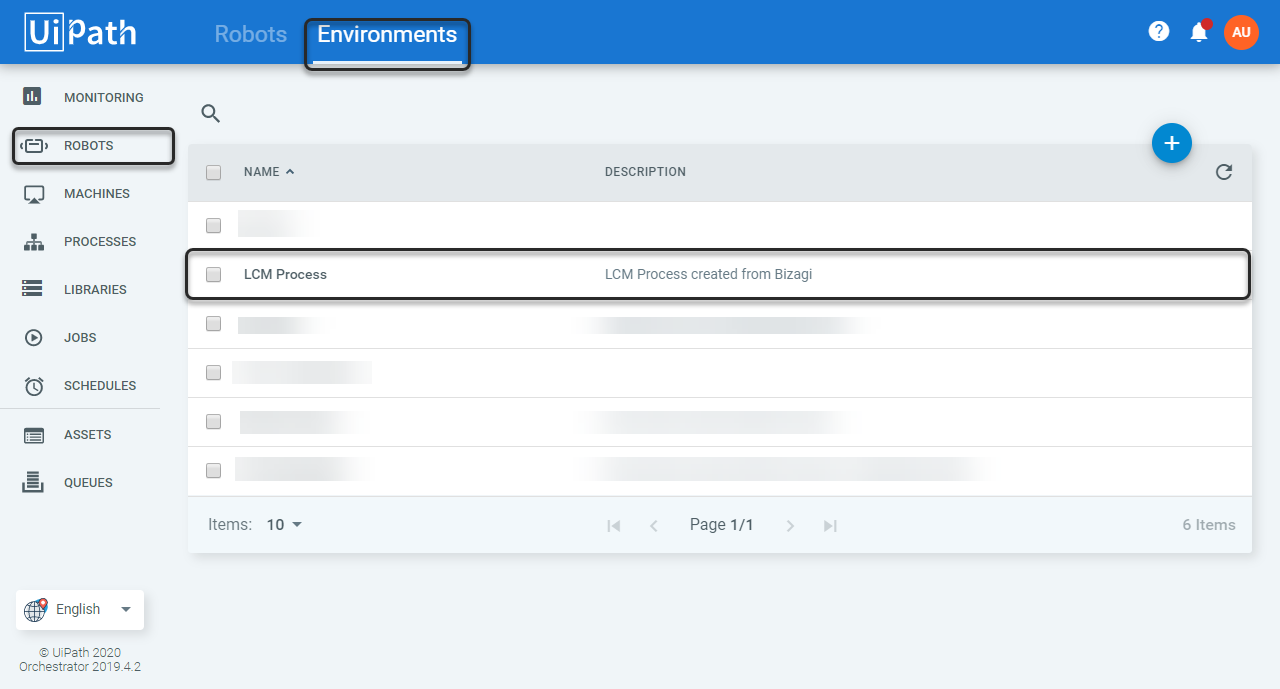Toggle the select-all header checkbox
The height and width of the screenshot is (689, 1280).
click(213, 172)
